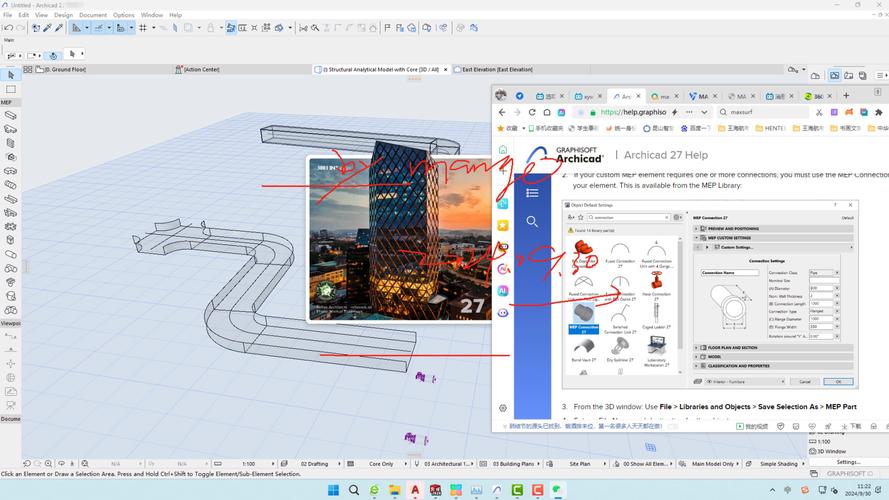889x500 pixels.
Task: Open the Window menu in Archicad
Action: tap(151, 15)
